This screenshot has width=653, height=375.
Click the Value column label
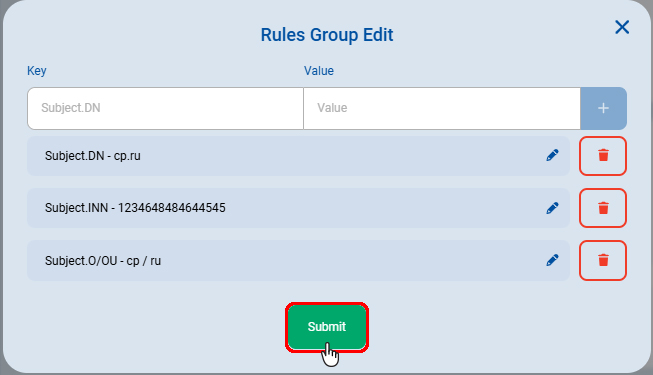[x=319, y=71]
